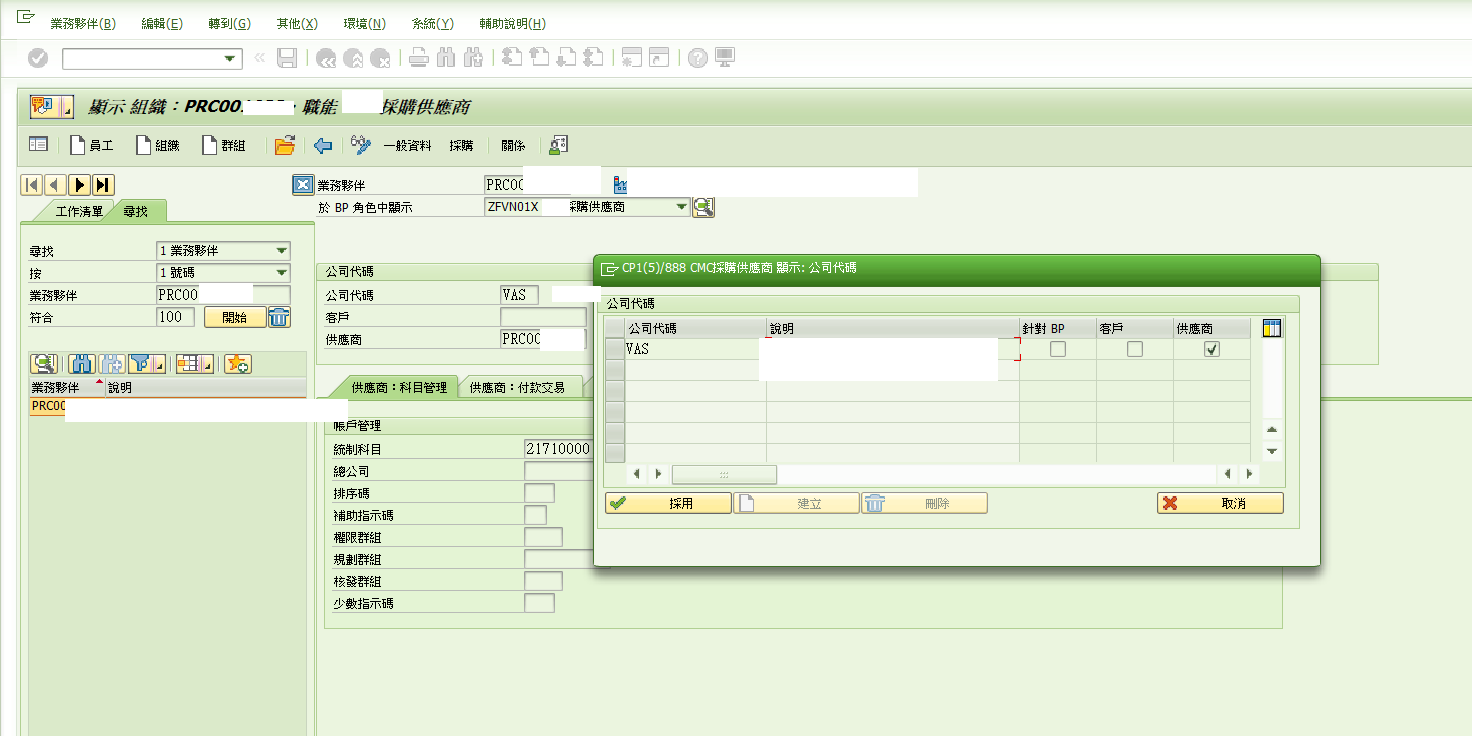Viewport: 1472px width, 736px height.
Task: Click the VAS company code cell in popup
Action: pyautogui.click(x=695, y=349)
